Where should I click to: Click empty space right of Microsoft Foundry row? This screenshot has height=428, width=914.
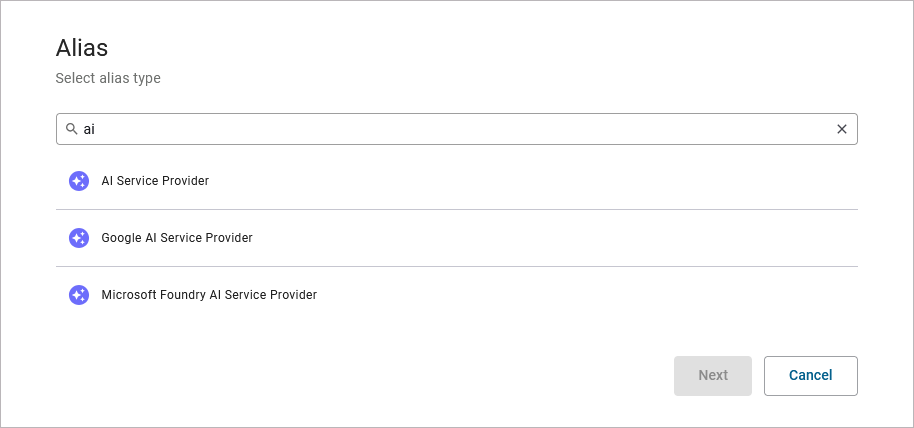(600, 295)
